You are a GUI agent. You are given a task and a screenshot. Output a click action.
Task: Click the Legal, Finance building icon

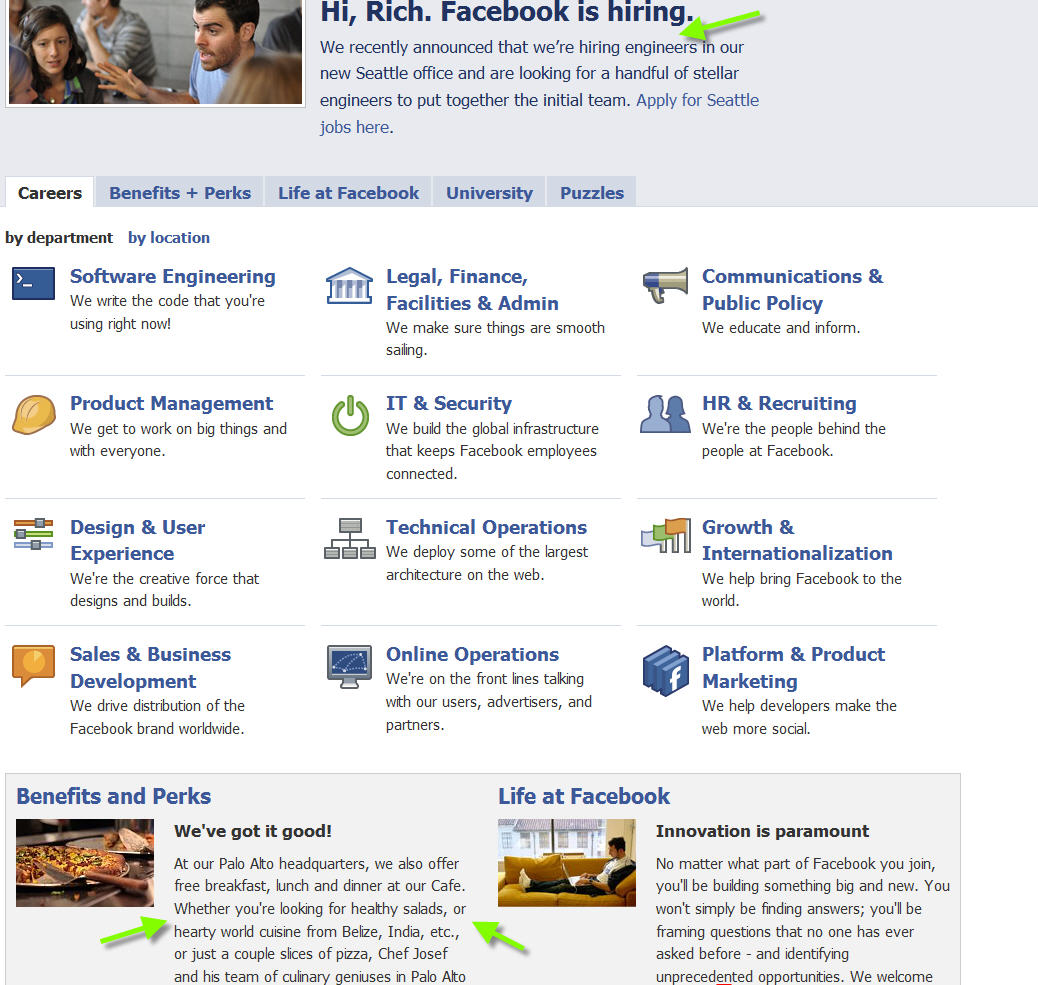click(349, 285)
